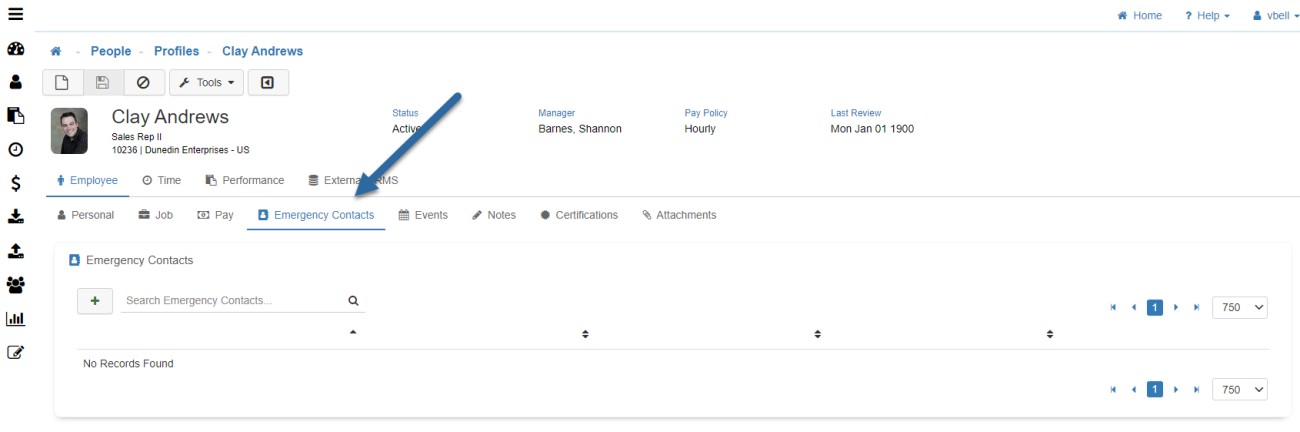1300x432 pixels.
Task: Open the dollar sign payroll icon
Action: [x=15, y=183]
